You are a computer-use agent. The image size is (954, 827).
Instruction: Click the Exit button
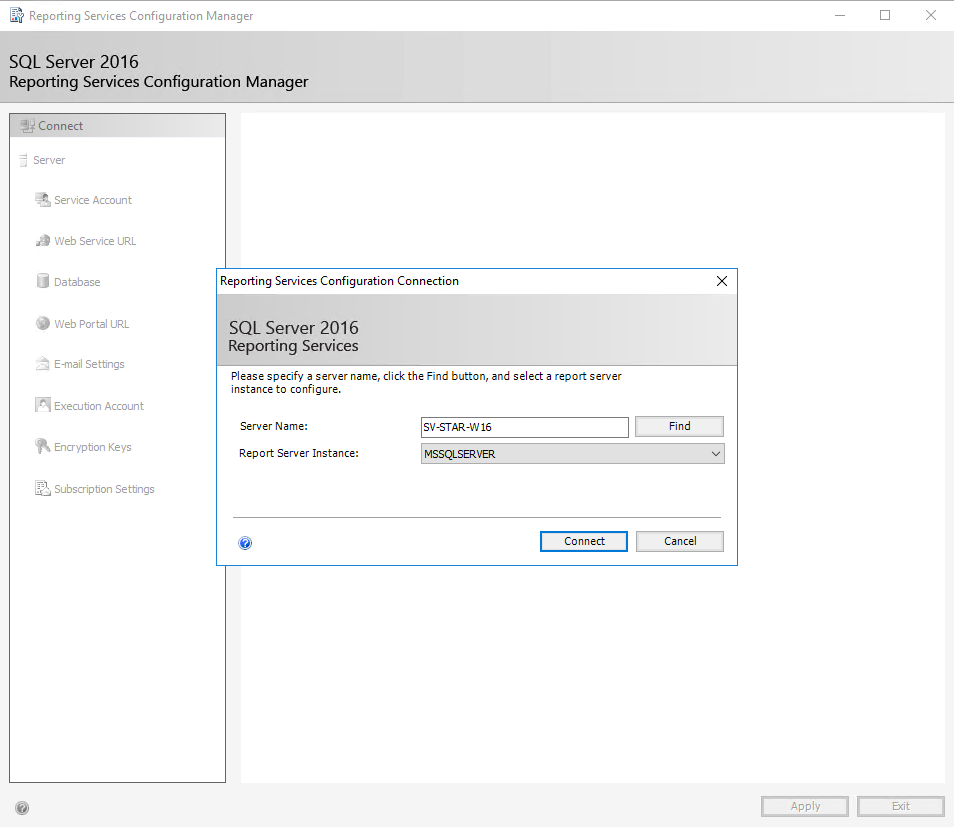coord(900,806)
